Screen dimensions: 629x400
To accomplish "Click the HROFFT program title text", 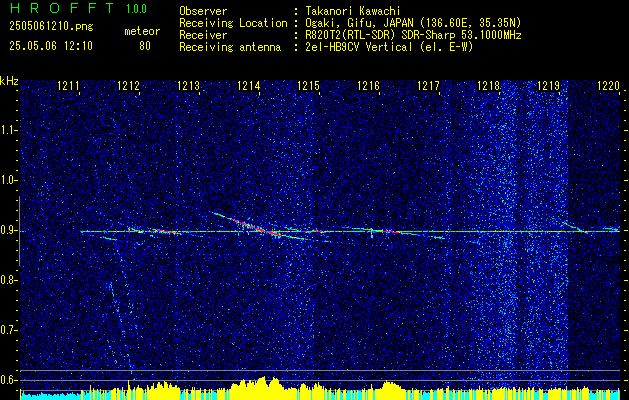I will pos(62,8).
